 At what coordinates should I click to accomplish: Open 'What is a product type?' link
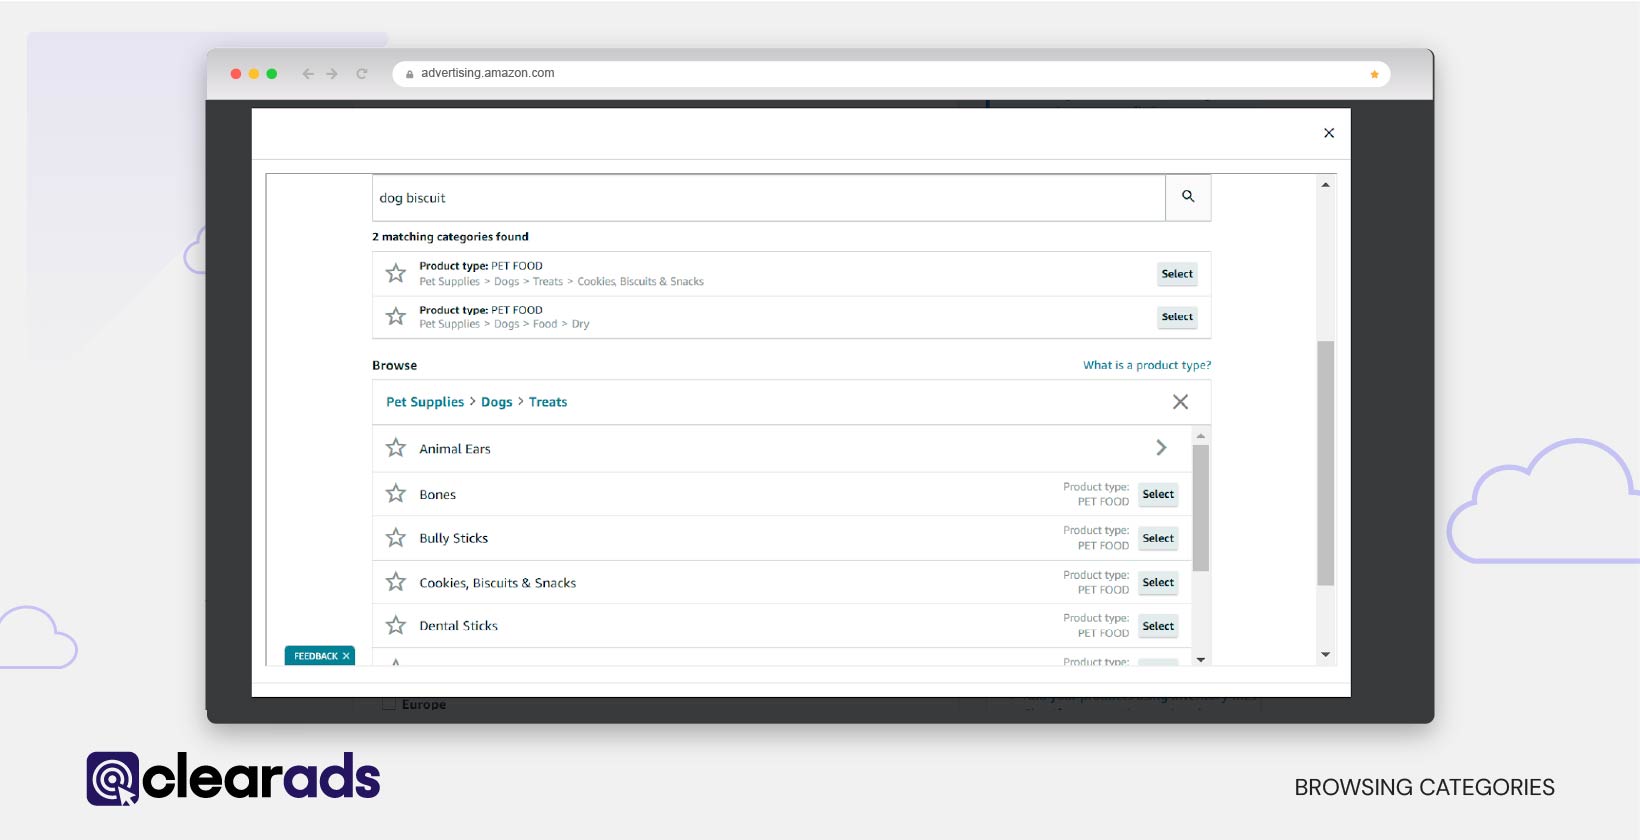tap(1147, 365)
